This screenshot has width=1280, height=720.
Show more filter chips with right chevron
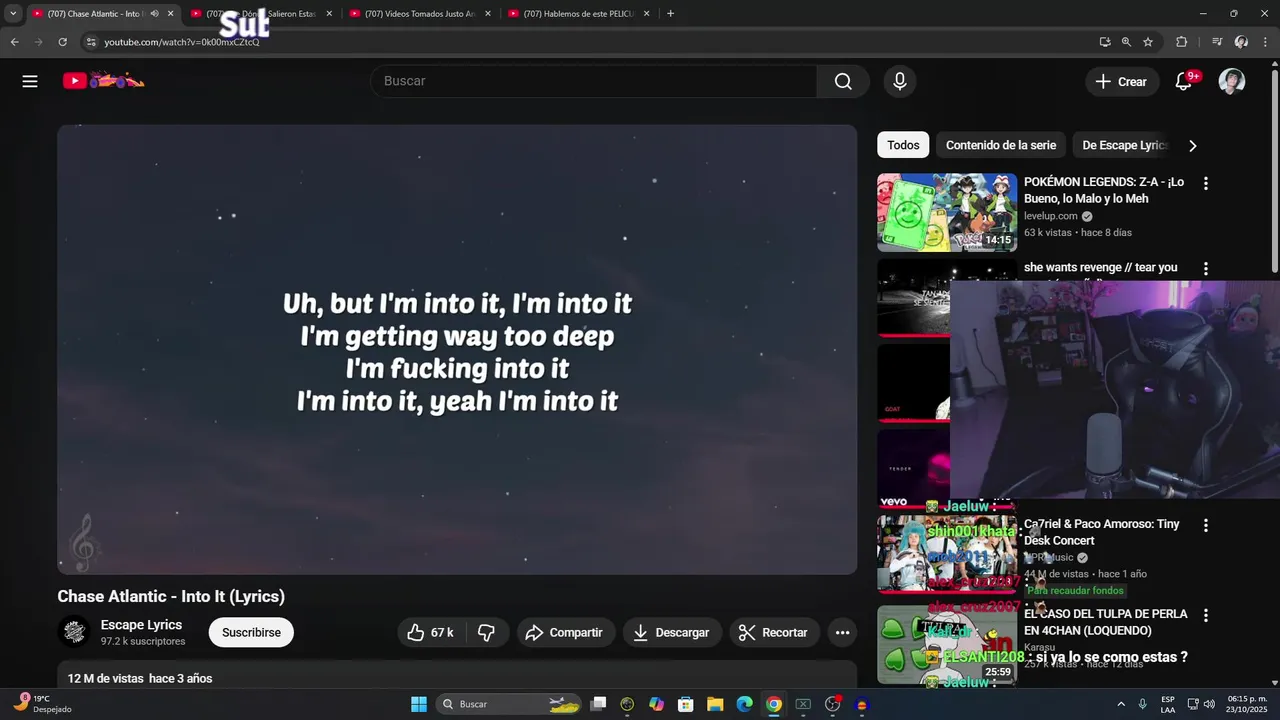point(1192,145)
